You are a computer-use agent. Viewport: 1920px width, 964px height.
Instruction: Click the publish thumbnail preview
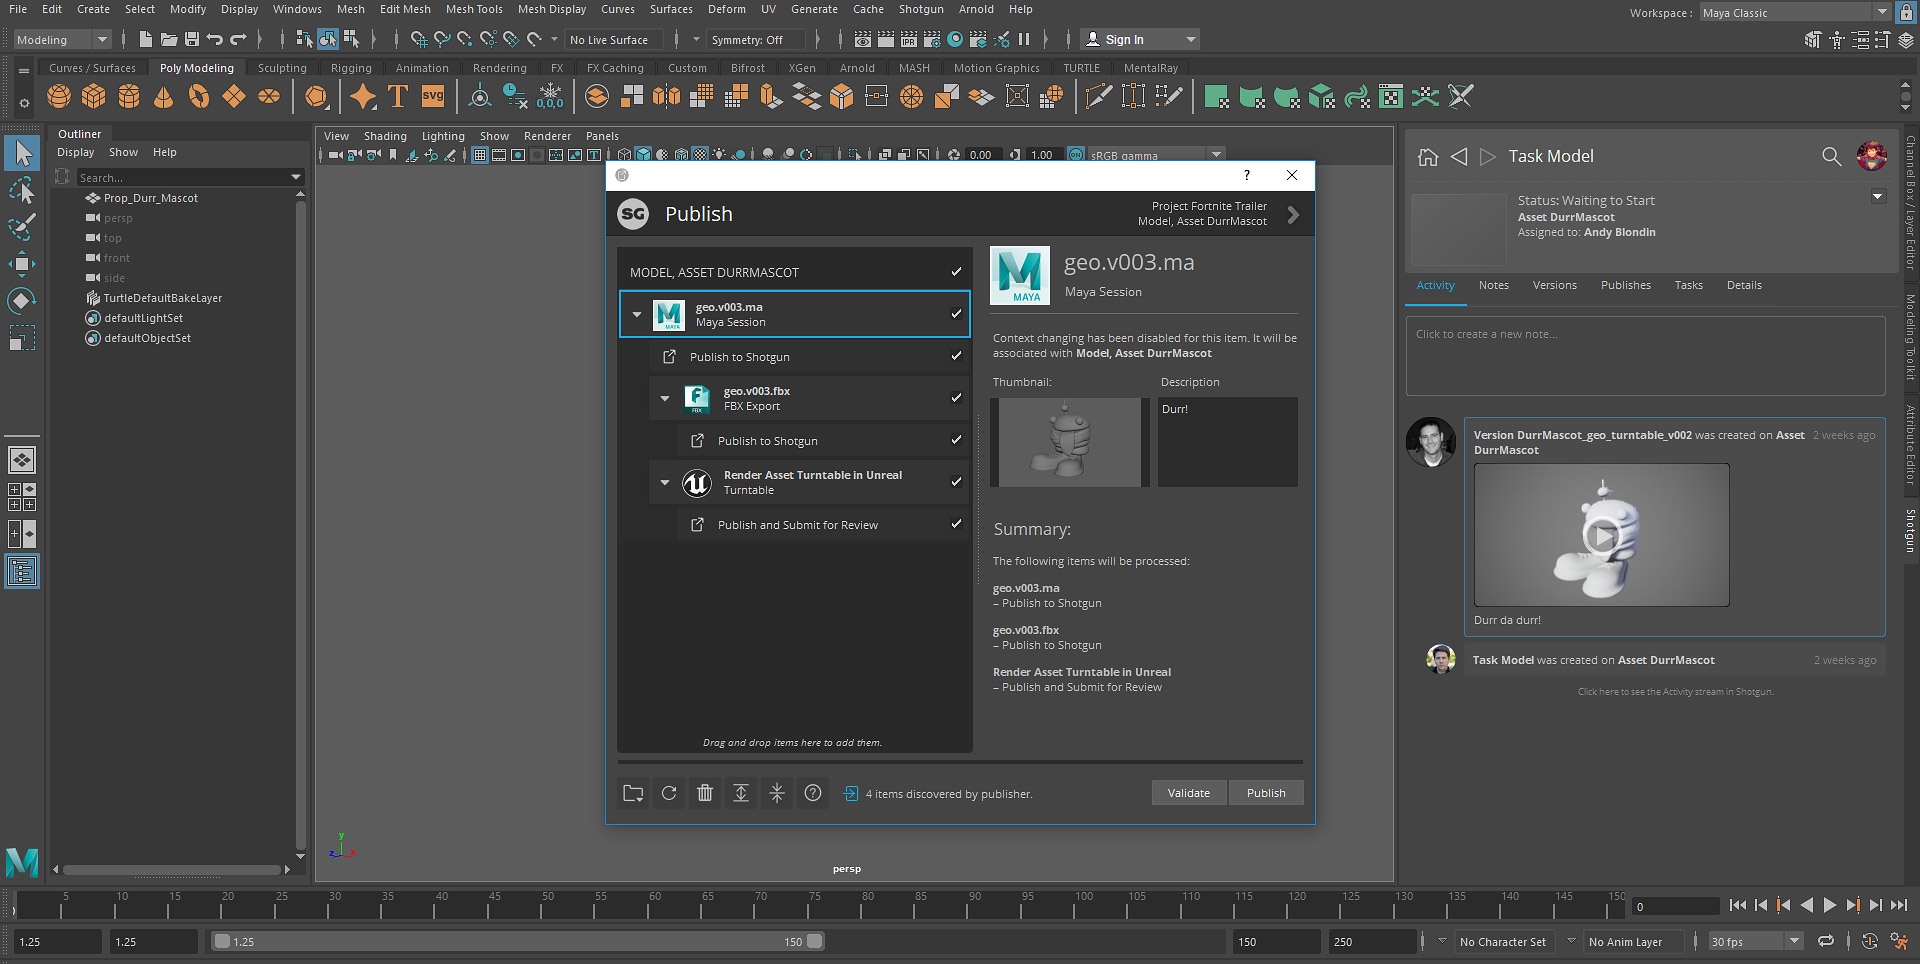(1069, 442)
